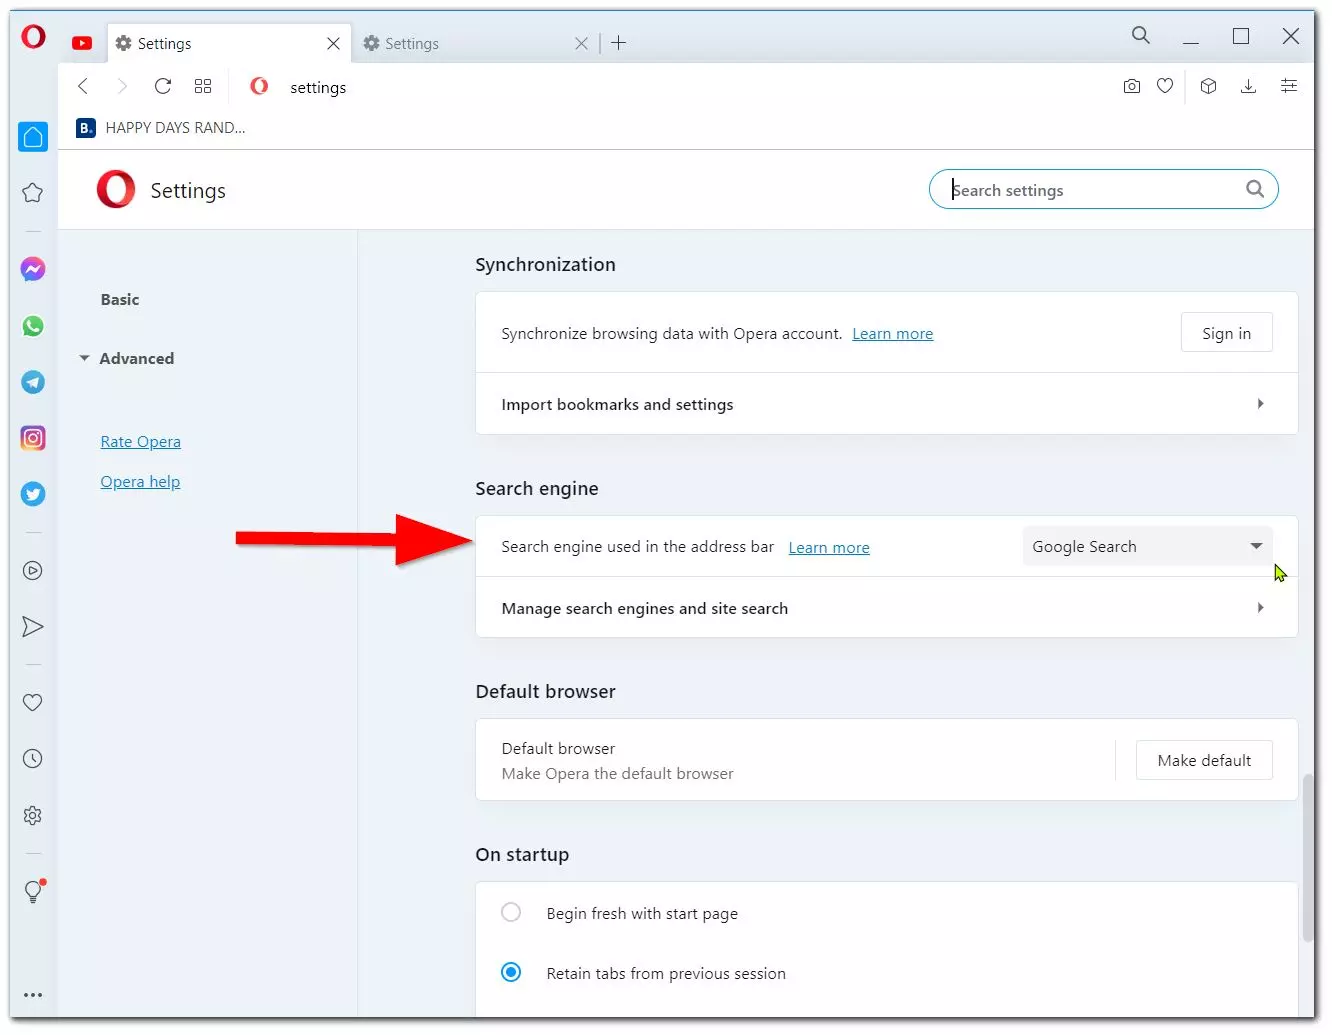The image size is (1332, 1035).
Task: Open the extensions cube icon
Action: [x=1208, y=86]
